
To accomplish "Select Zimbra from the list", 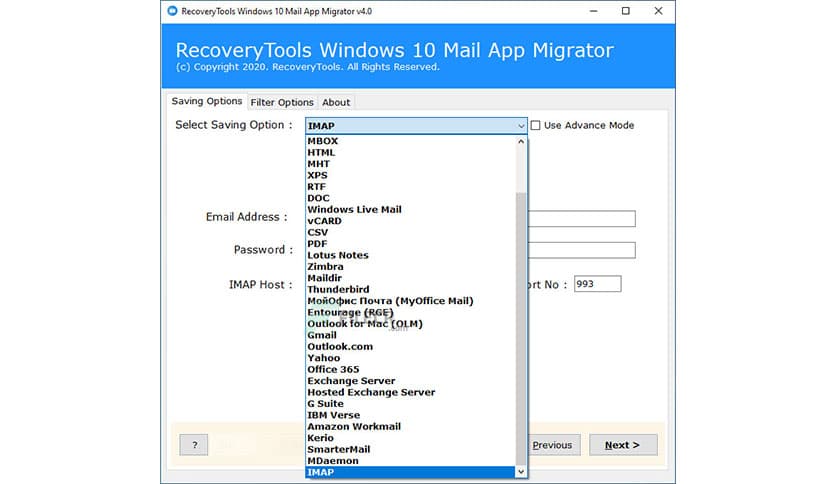I will point(411,267).
